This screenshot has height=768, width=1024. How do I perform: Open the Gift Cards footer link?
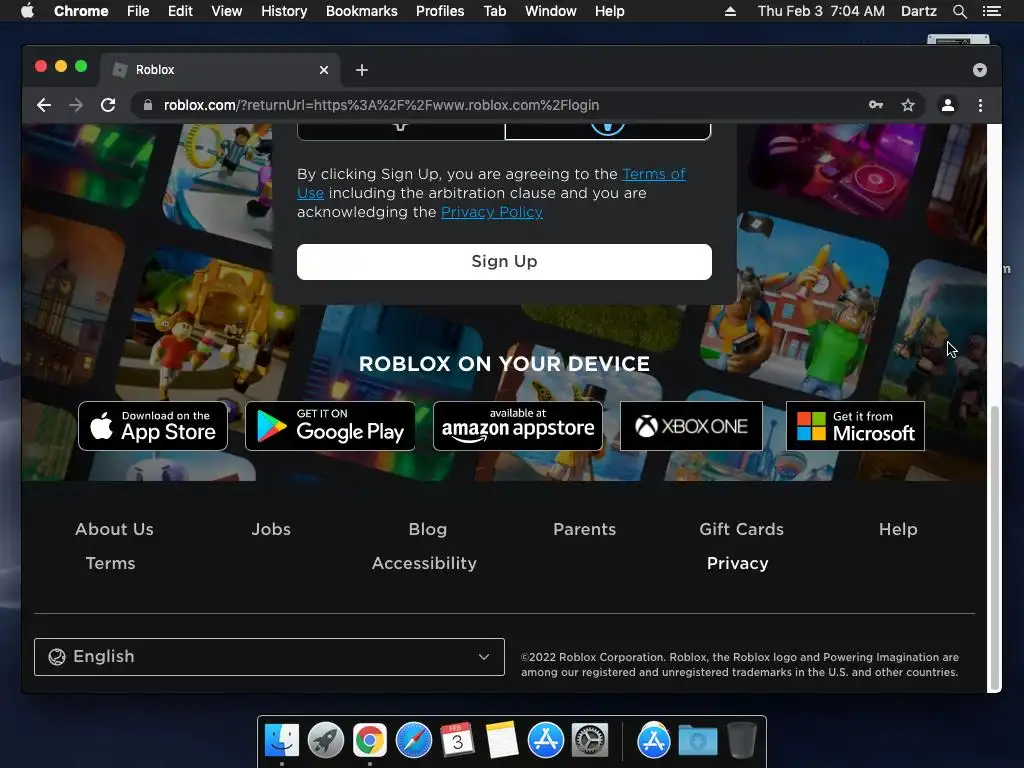tap(741, 529)
